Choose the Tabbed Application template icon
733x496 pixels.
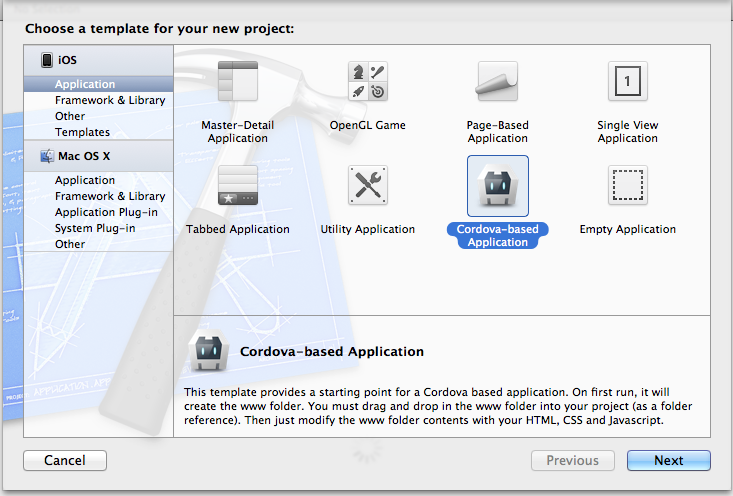tap(238, 185)
